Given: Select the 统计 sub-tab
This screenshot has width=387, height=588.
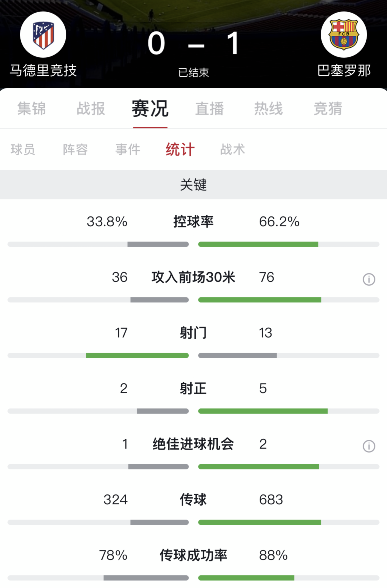Looking at the screenshot, I should pyautogui.click(x=180, y=150).
